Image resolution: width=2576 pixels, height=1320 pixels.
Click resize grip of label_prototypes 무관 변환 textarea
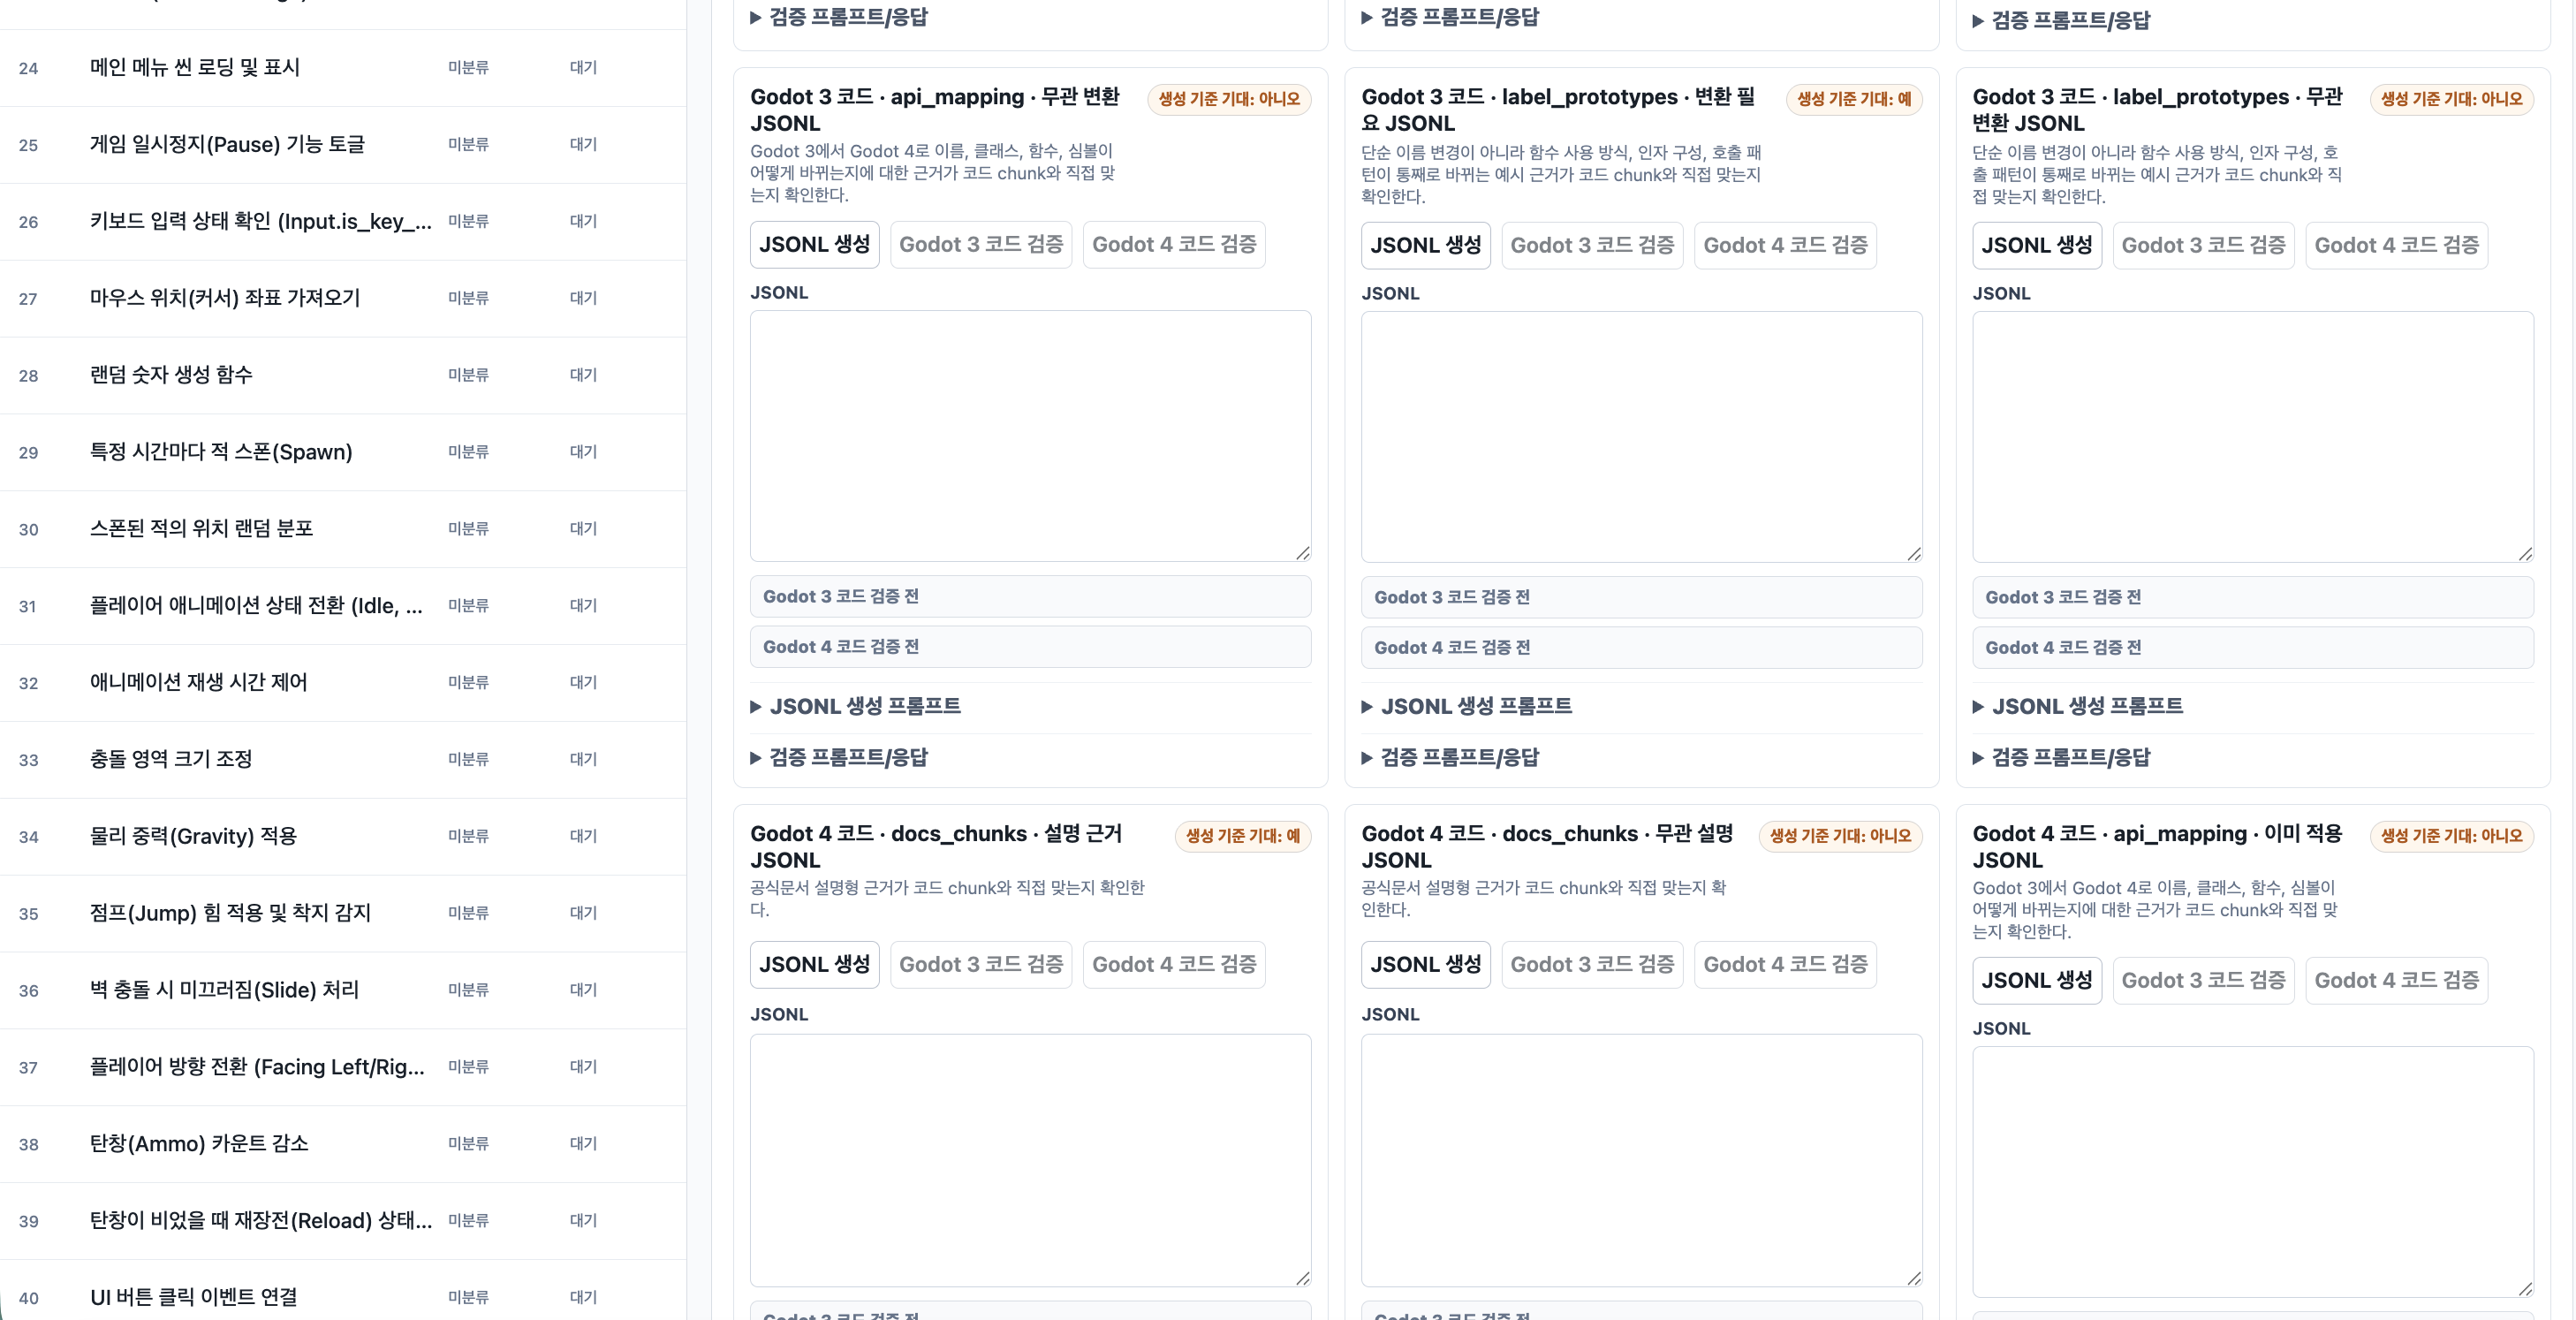[2525, 554]
